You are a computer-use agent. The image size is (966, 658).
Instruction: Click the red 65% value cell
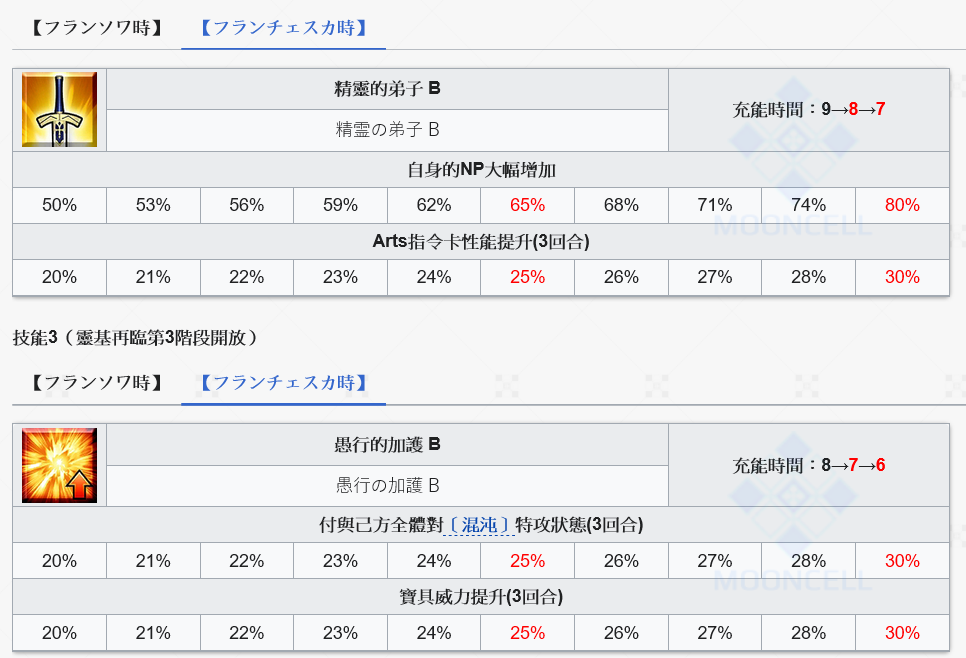click(x=527, y=205)
